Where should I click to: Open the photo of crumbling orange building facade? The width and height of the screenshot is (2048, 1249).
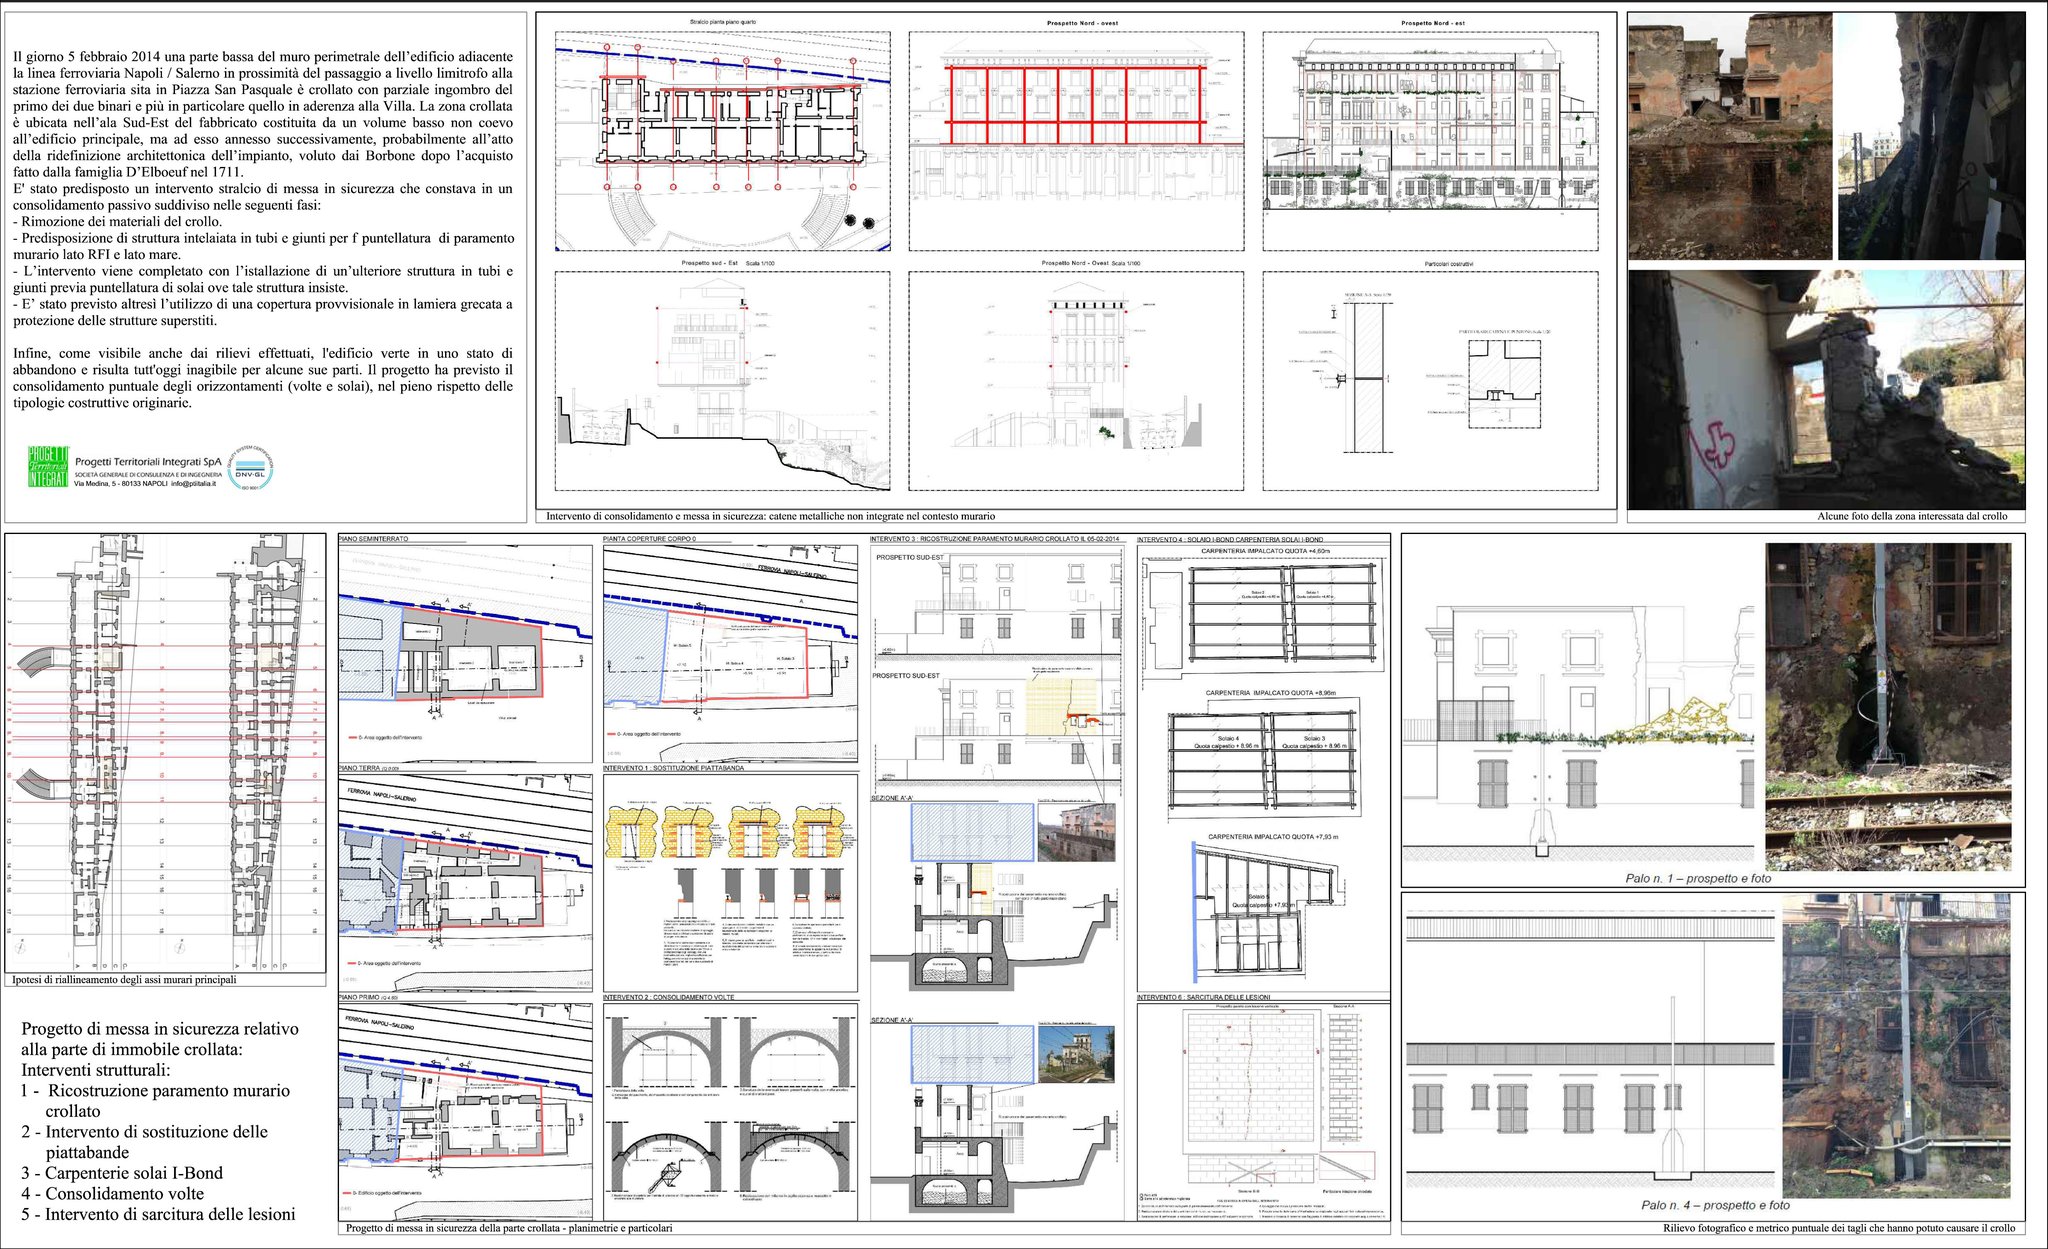coord(1730,136)
